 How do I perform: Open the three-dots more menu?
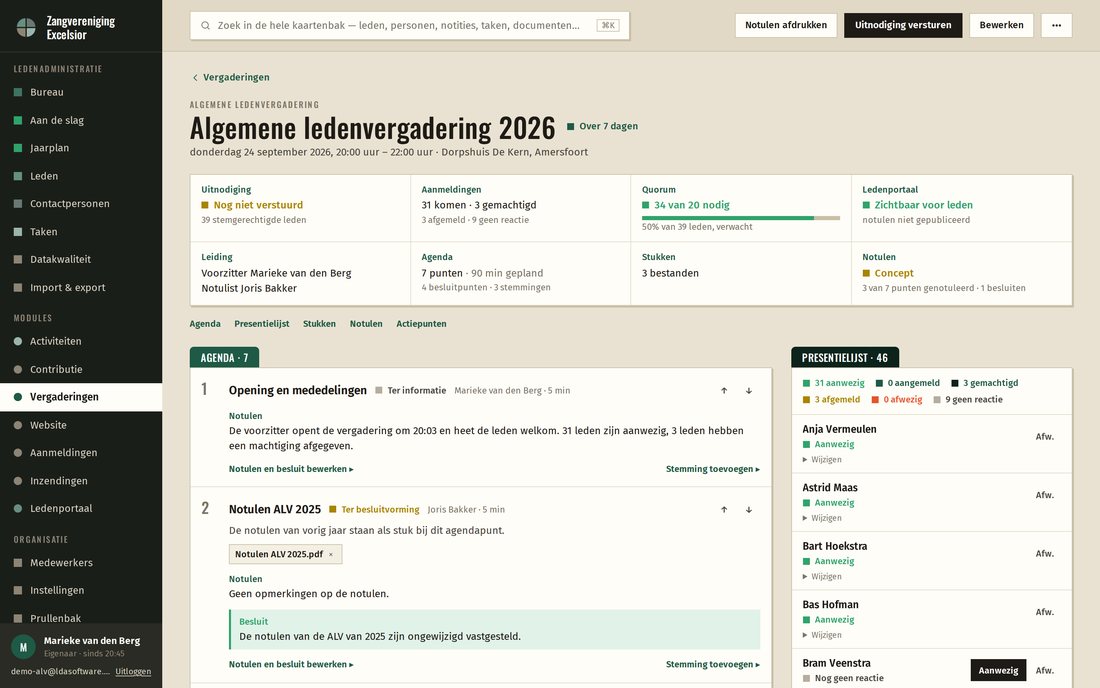pos(1056,25)
